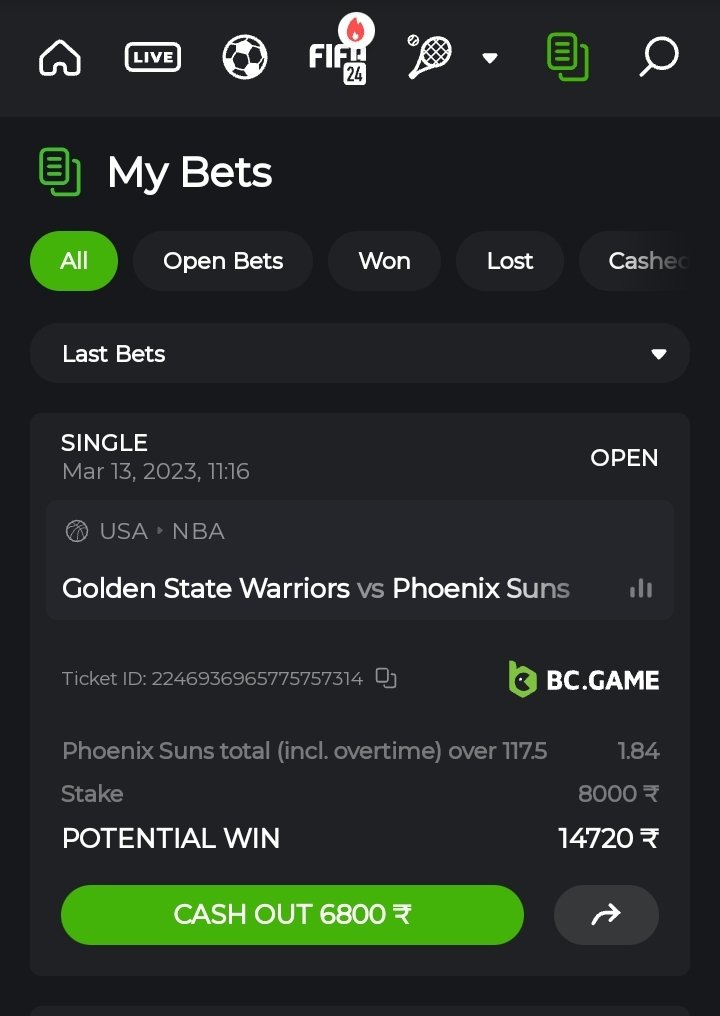
Task: Open search with the magnifier icon
Action: pos(659,57)
